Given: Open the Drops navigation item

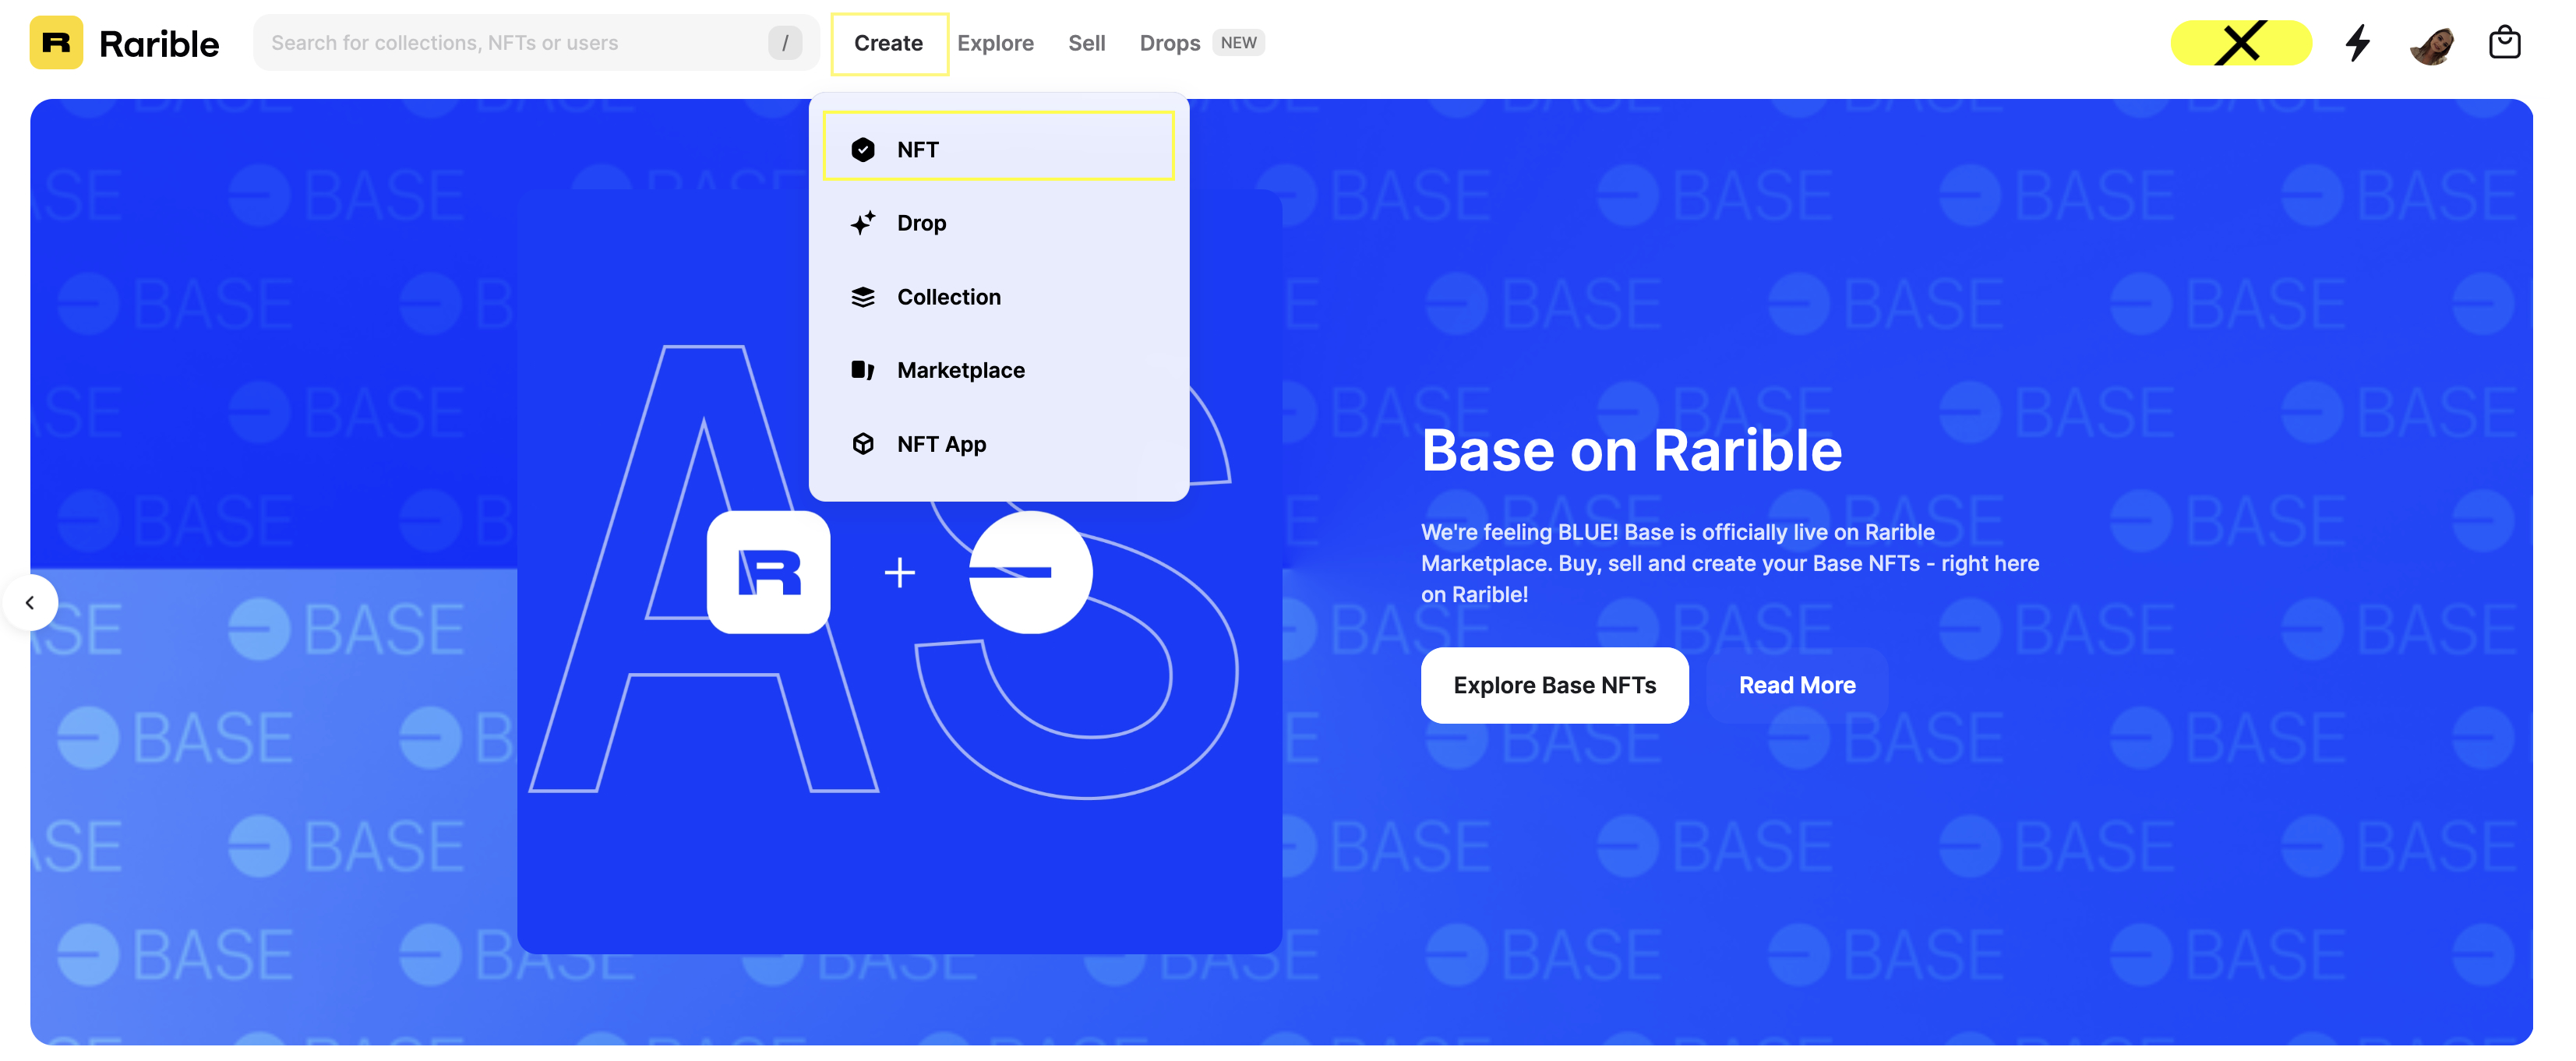Looking at the screenshot, I should click(1170, 43).
